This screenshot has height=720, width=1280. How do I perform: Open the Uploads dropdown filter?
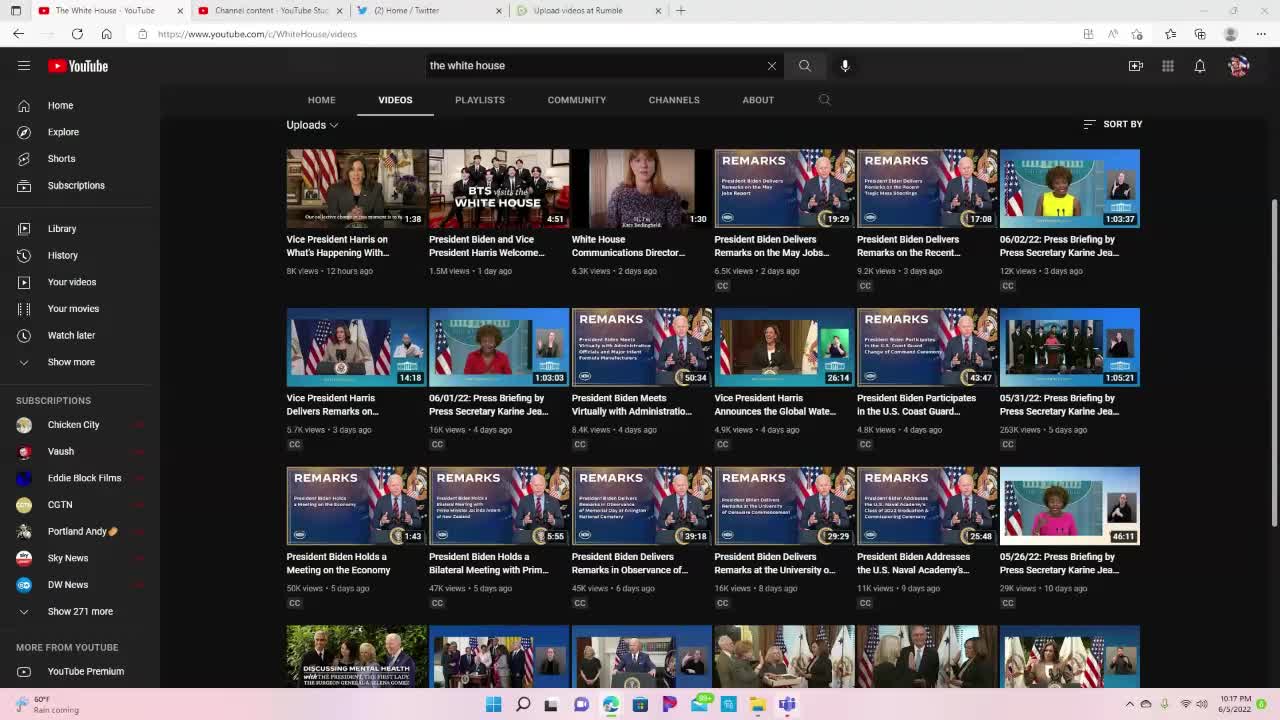click(x=312, y=125)
